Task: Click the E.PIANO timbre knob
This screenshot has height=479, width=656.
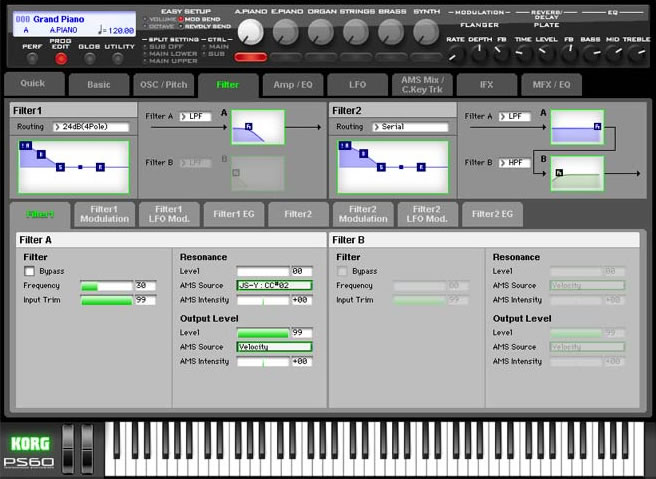Action: tap(286, 32)
